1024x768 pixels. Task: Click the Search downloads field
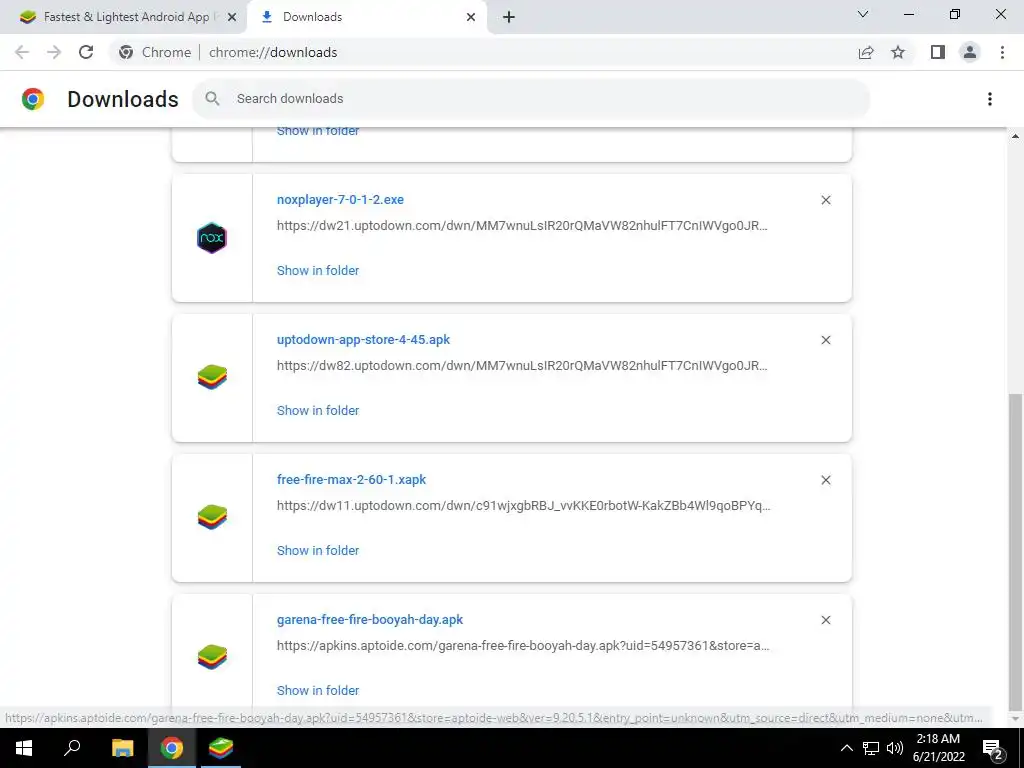pos(530,99)
